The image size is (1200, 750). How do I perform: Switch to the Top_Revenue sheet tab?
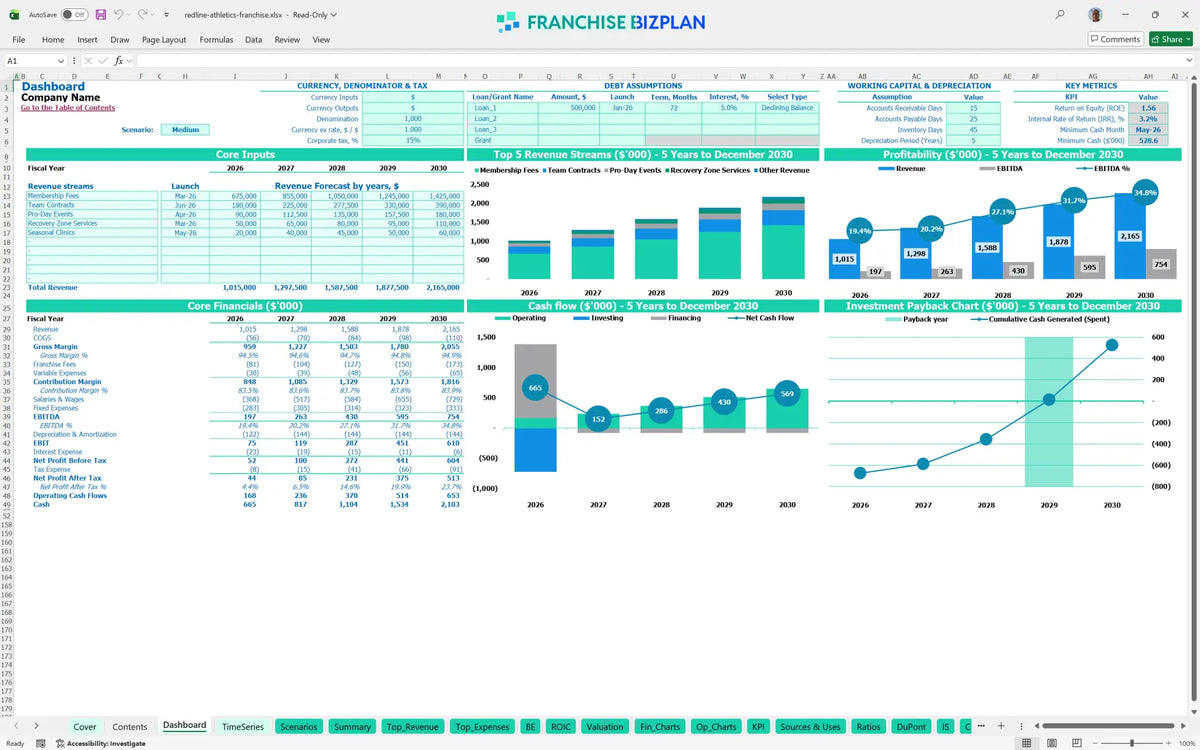coord(412,727)
